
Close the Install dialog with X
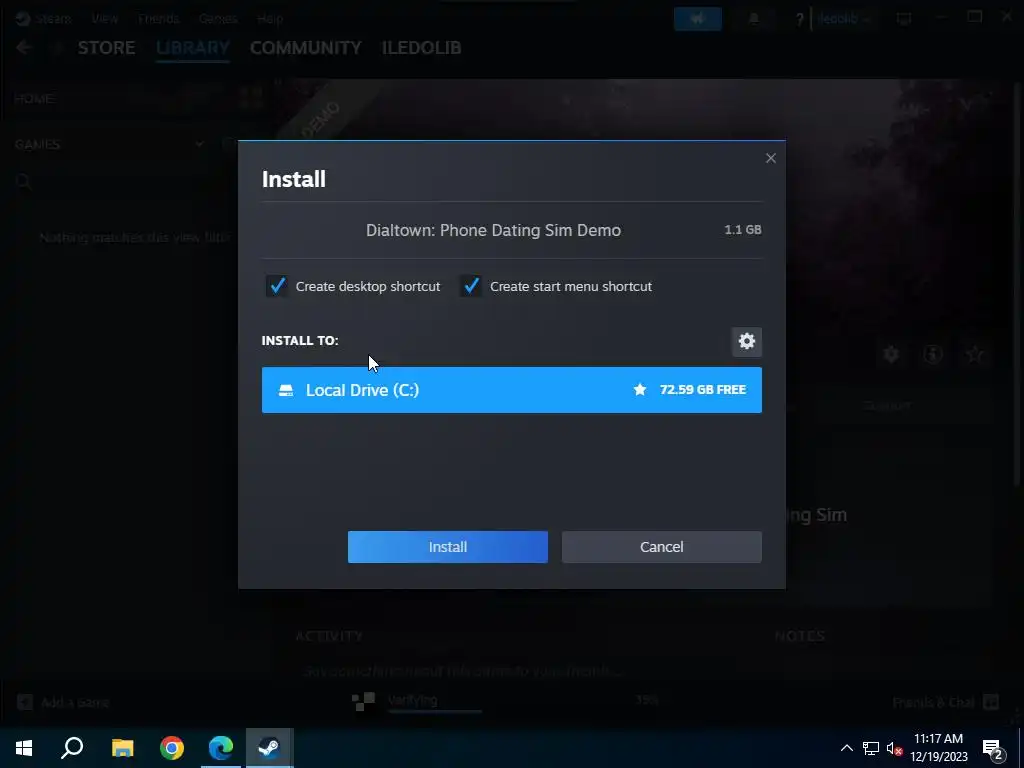pyautogui.click(x=771, y=159)
